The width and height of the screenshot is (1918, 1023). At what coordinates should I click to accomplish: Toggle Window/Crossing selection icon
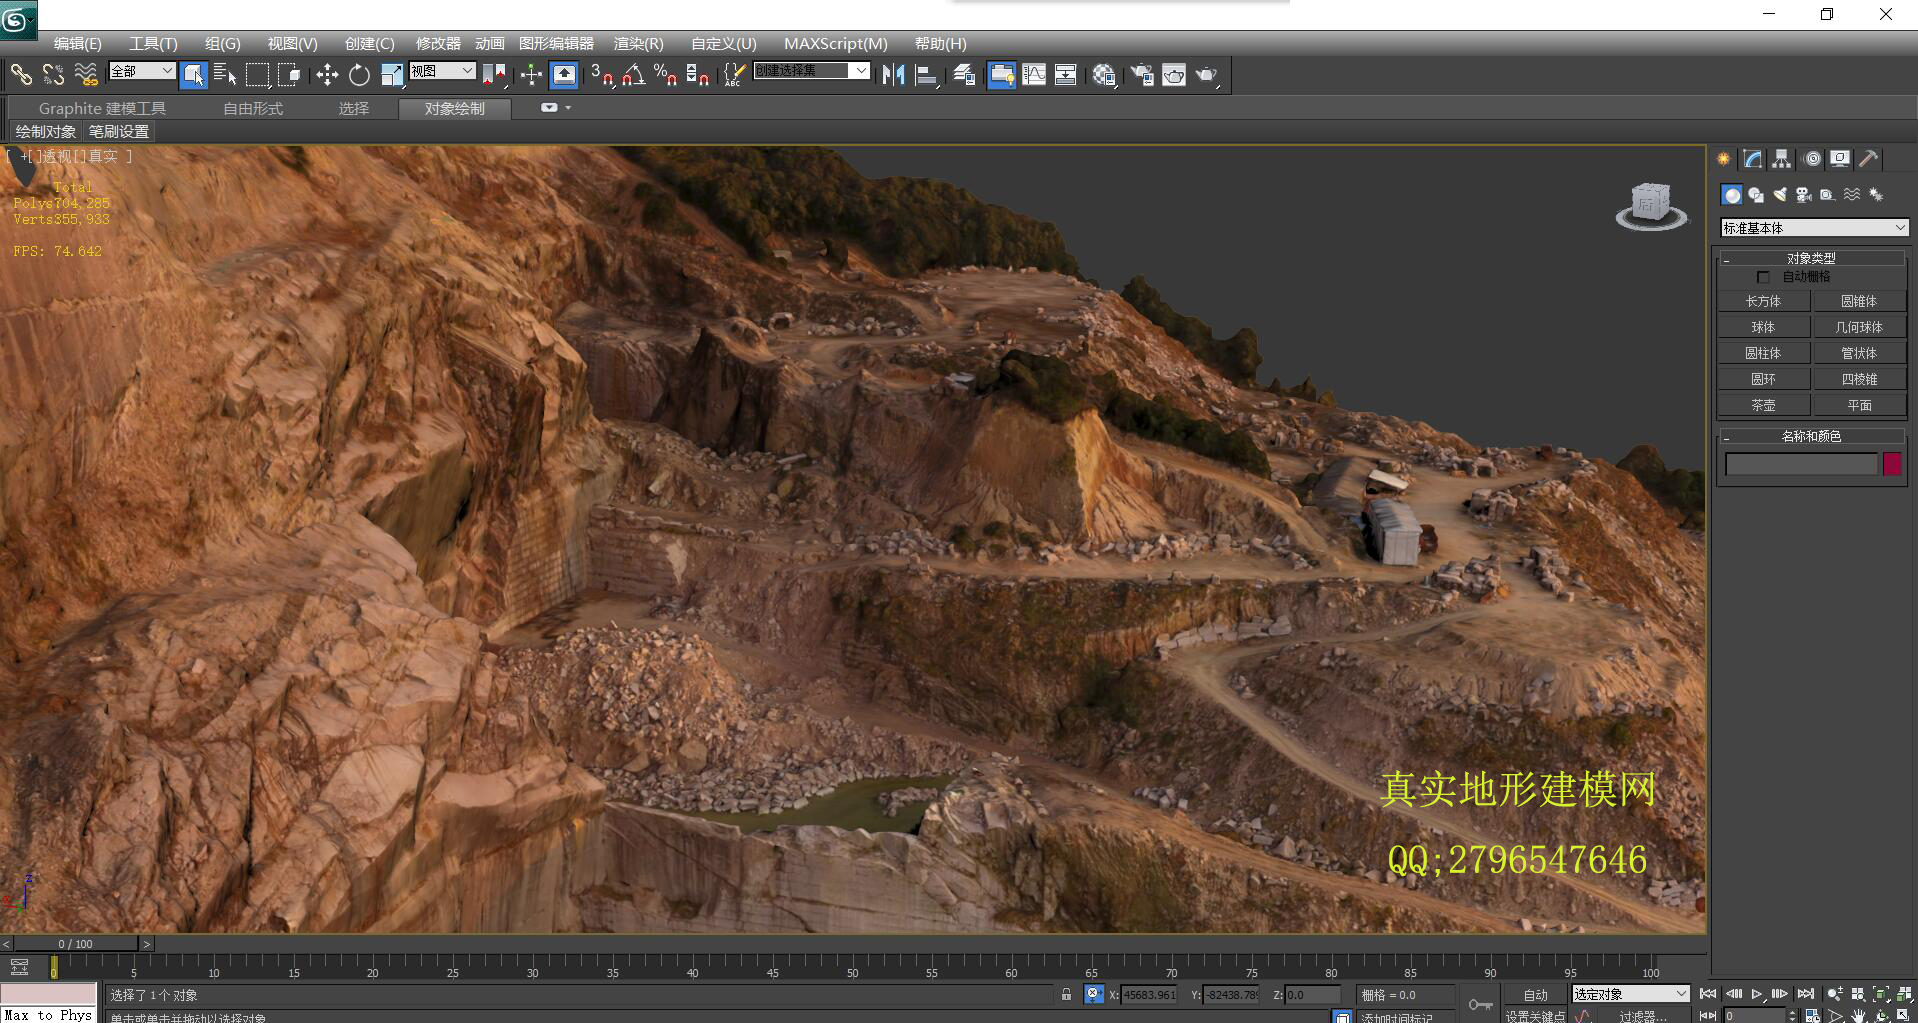tap(289, 74)
